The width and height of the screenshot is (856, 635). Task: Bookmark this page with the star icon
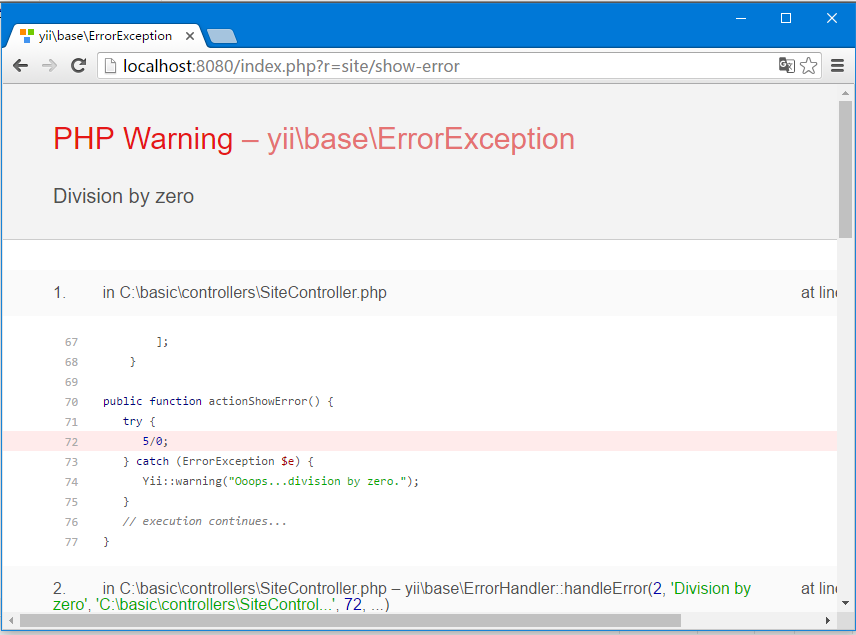[x=809, y=66]
